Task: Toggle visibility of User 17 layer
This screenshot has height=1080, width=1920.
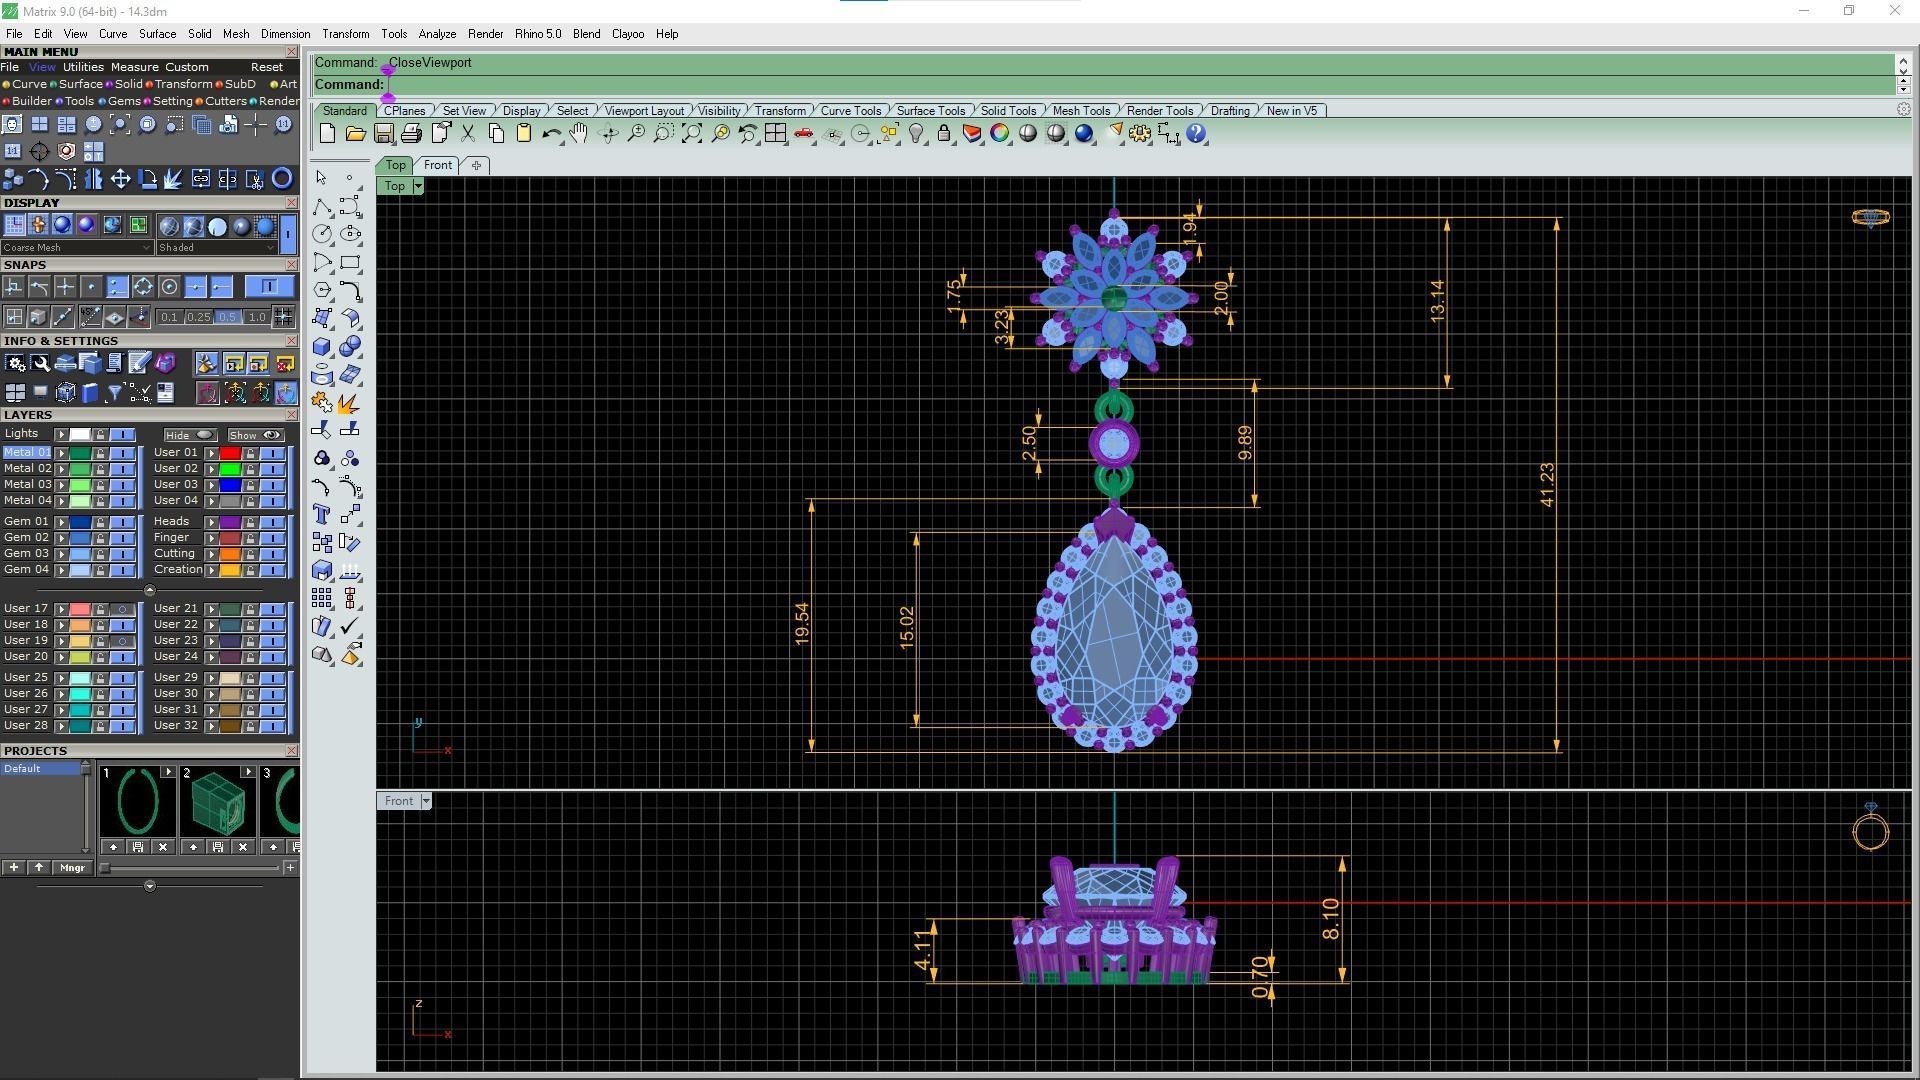Action: 123,609
